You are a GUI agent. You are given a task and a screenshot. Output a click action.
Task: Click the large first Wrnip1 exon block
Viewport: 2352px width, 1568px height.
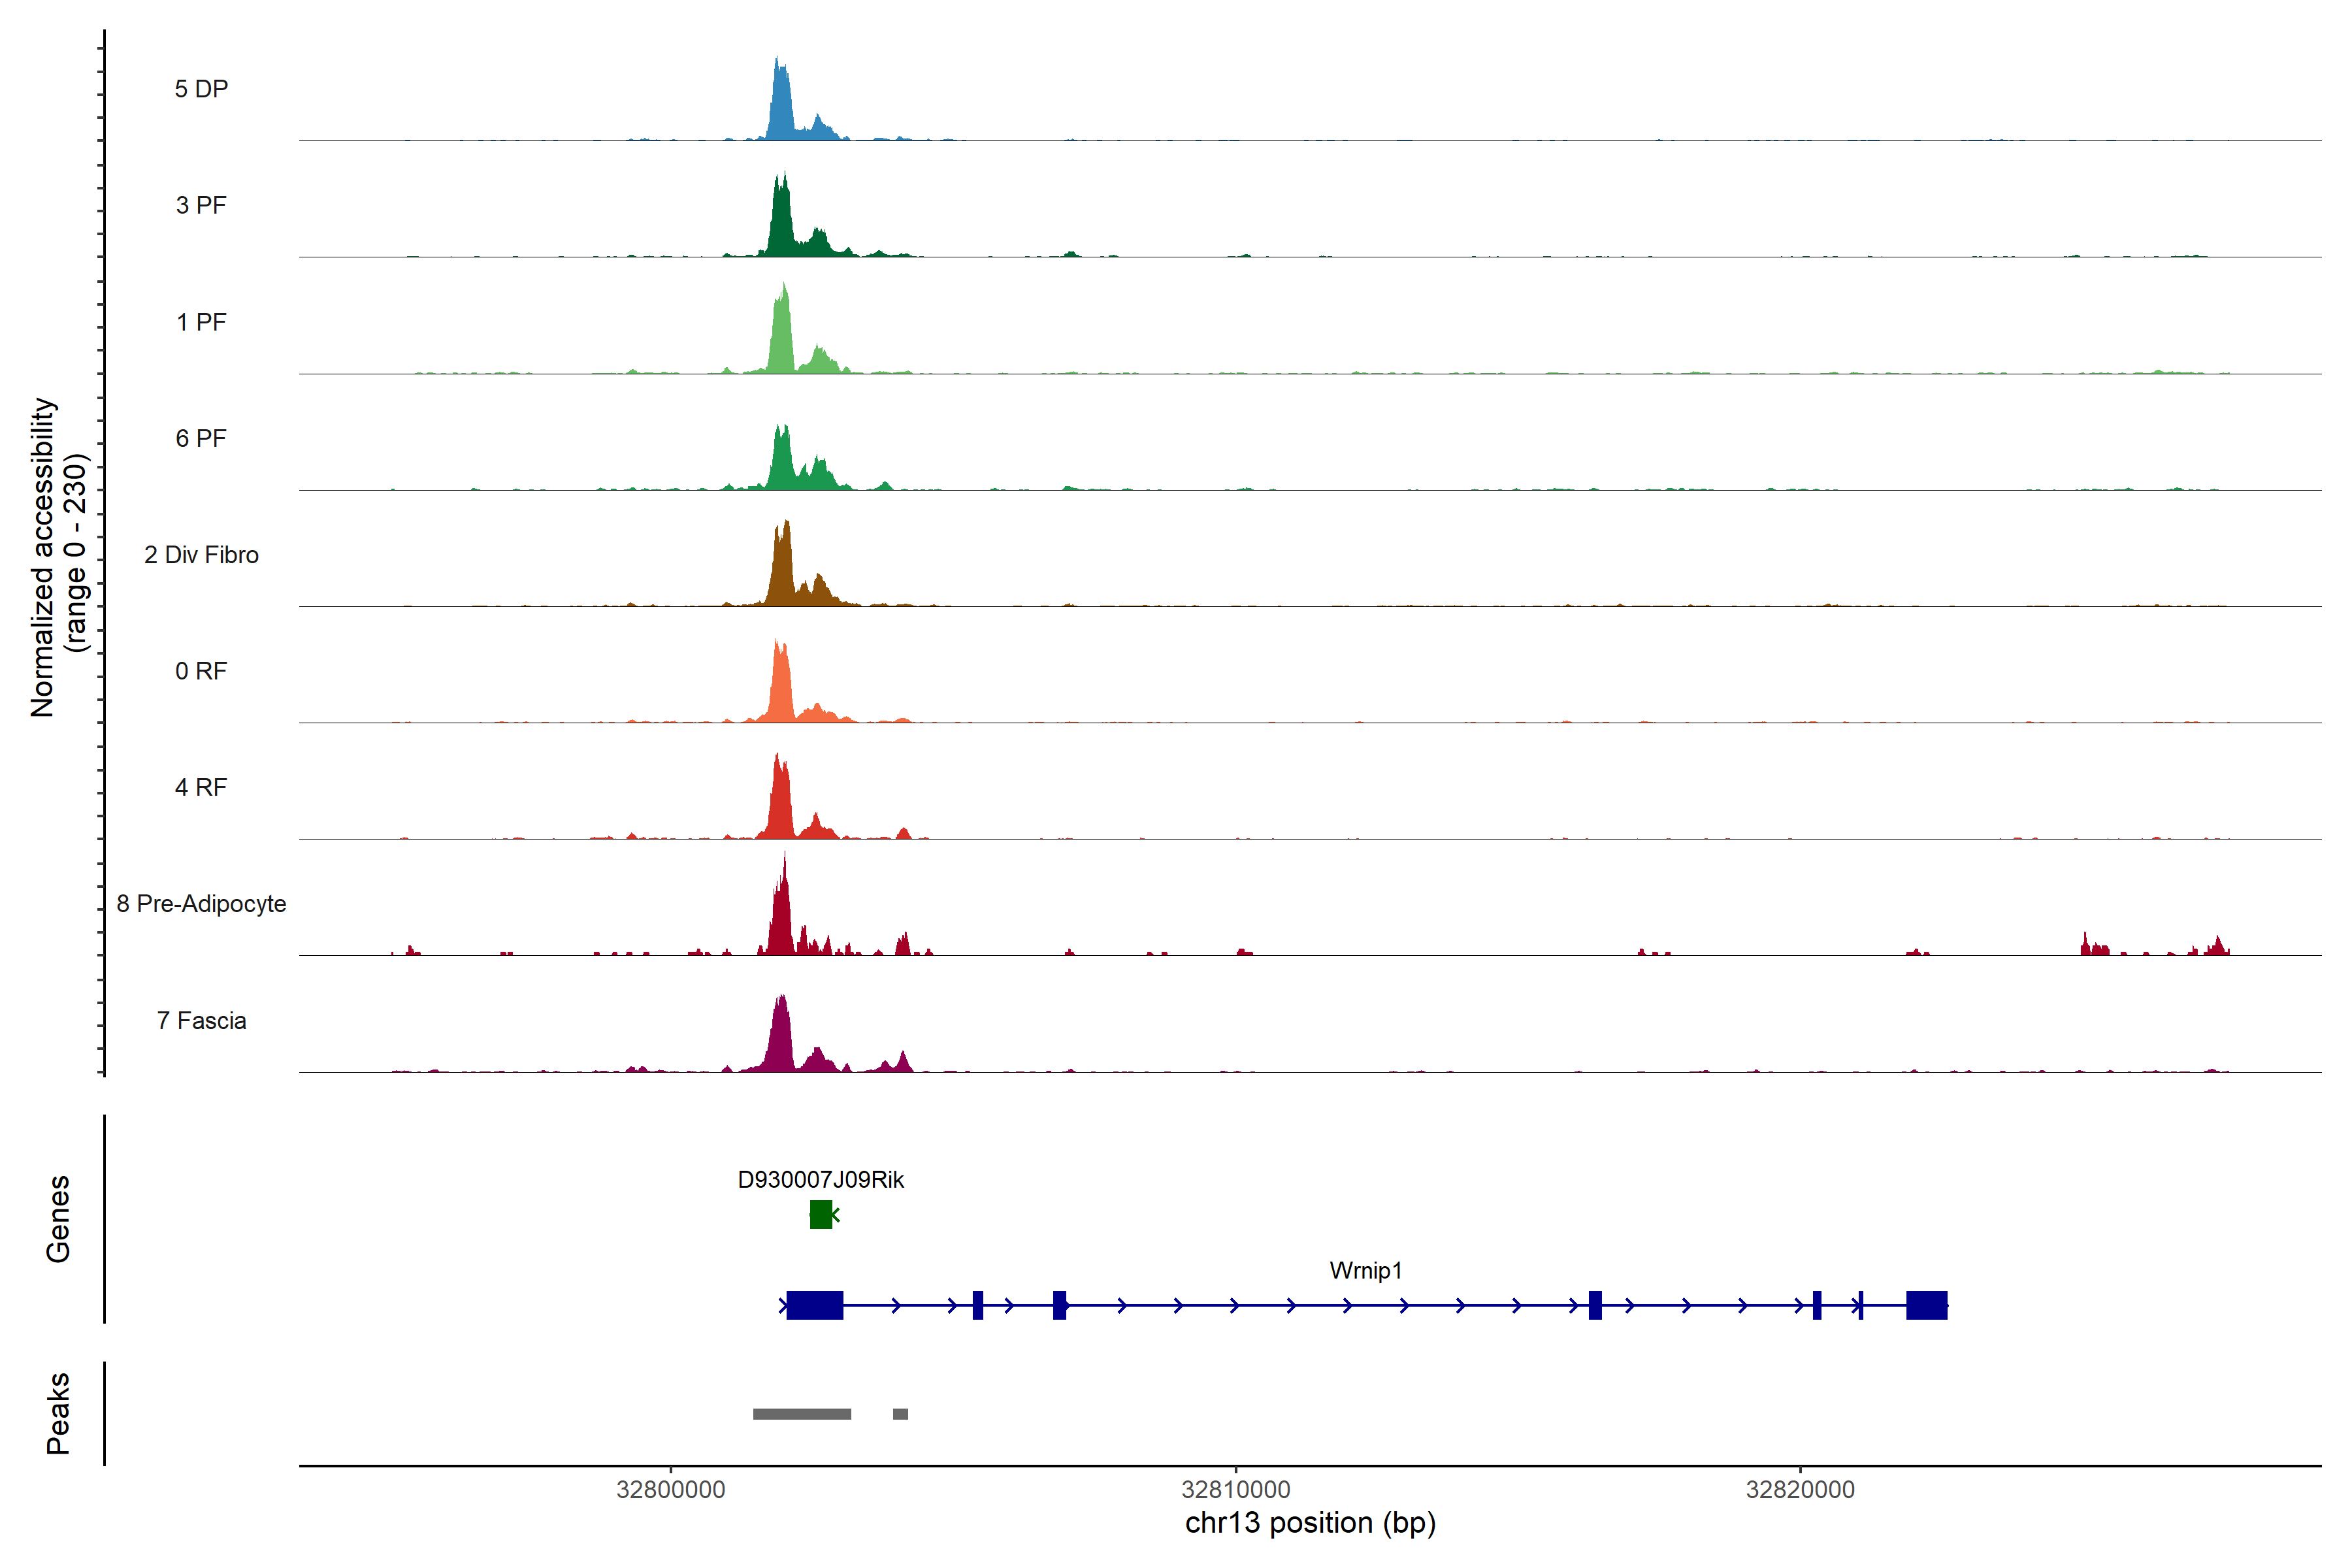(814, 1305)
